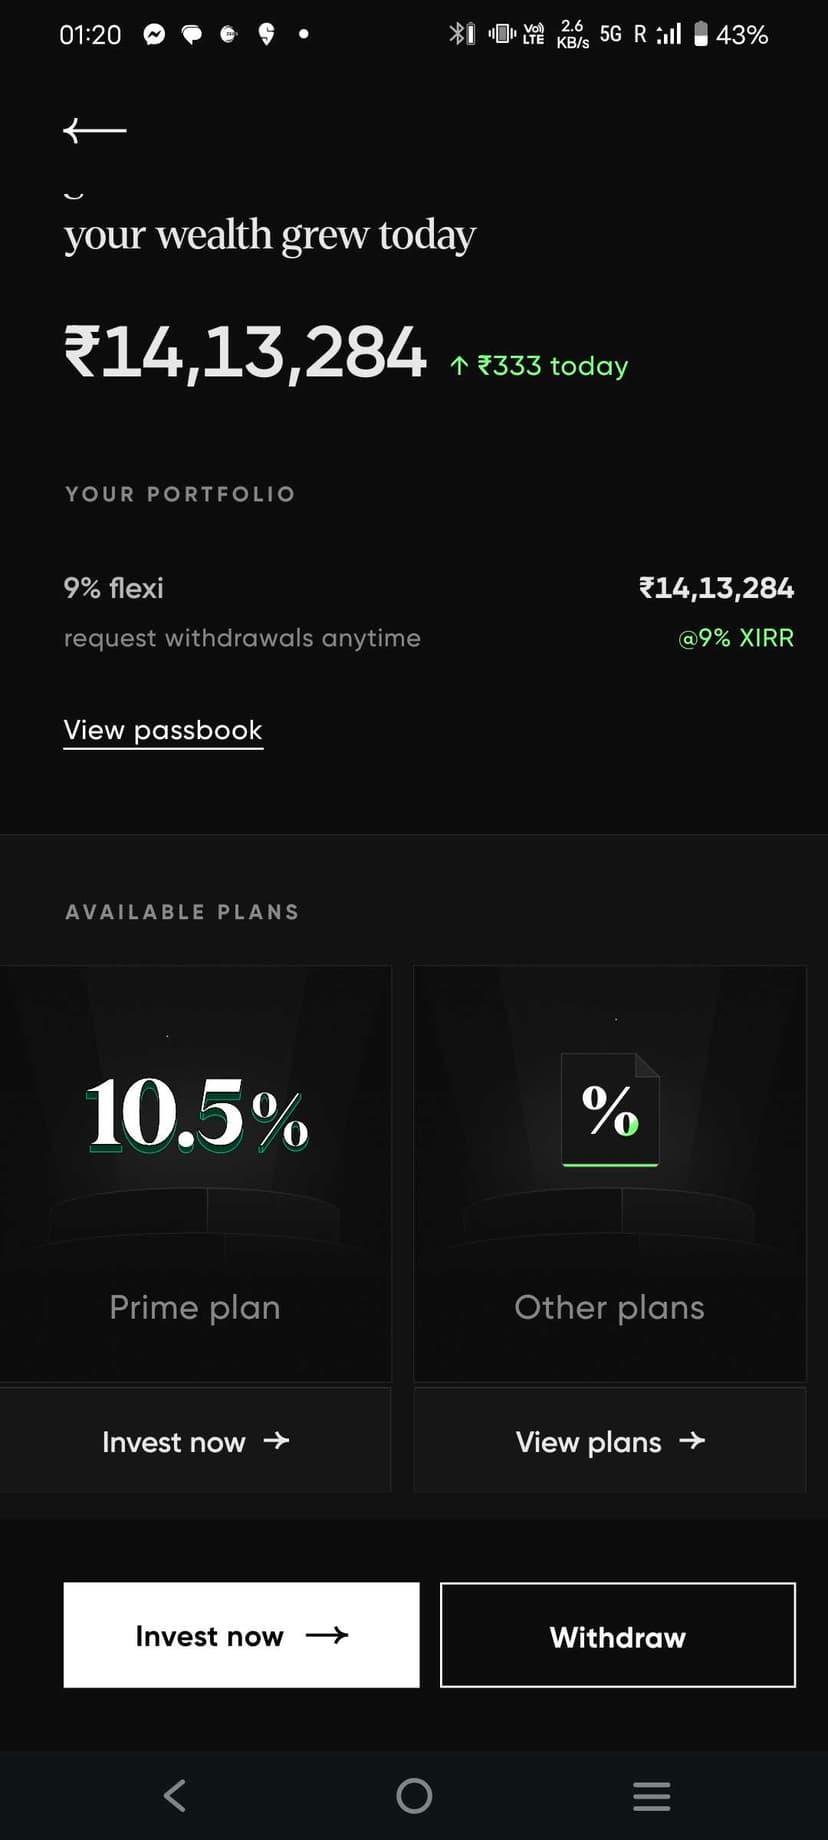This screenshot has height=1840, width=828.
Task: Tap the Android back navigation icon
Action: (175, 1796)
